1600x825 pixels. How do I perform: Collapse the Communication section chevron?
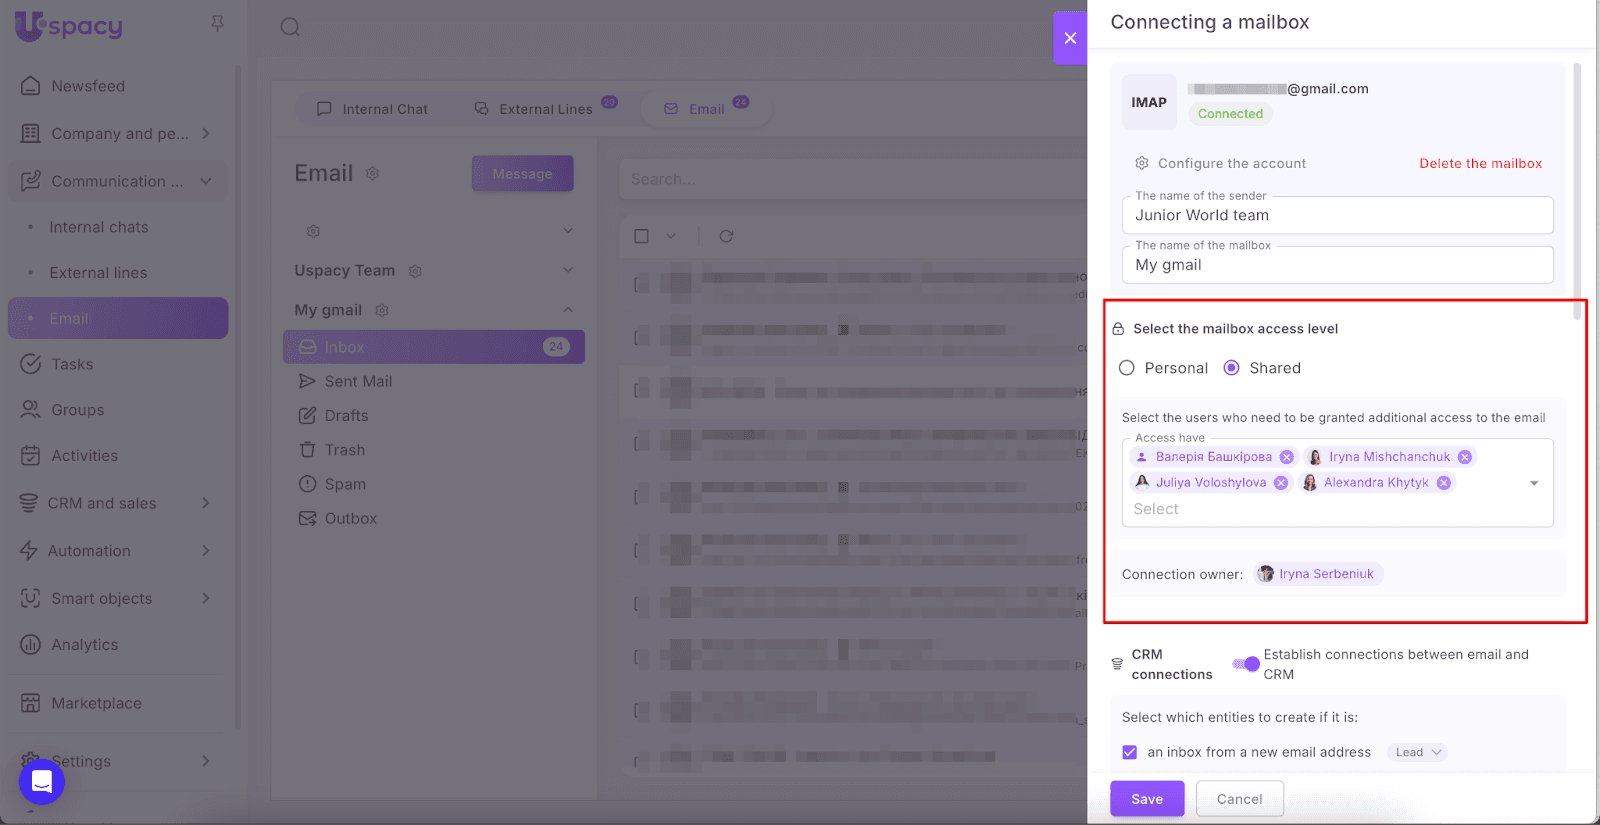206,181
